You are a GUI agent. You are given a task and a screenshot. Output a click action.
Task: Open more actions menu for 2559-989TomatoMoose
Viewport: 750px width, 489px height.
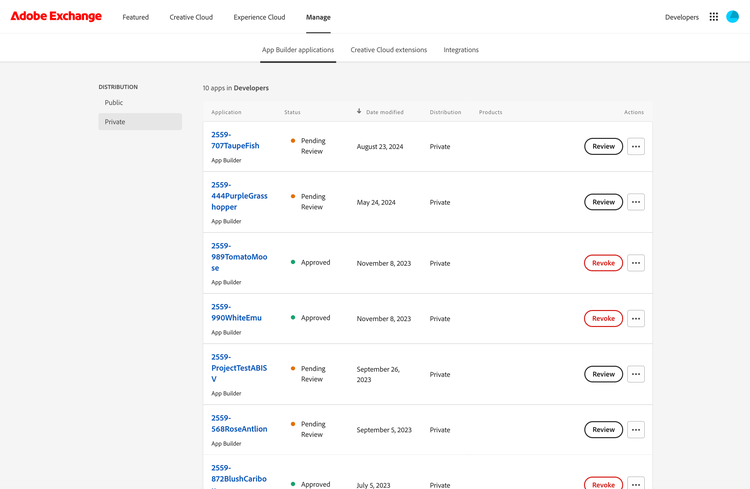pos(636,263)
